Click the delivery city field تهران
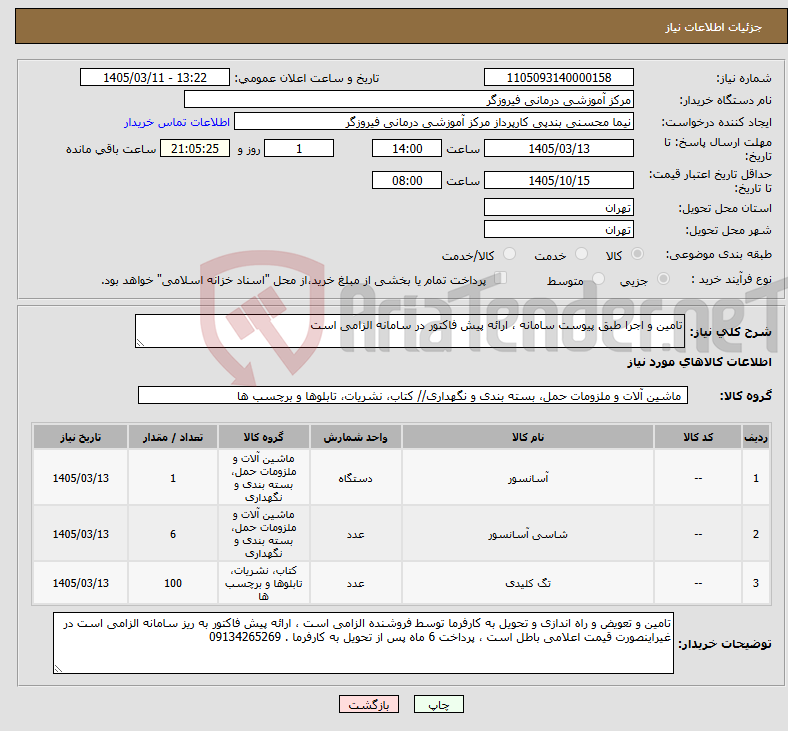This screenshot has height=731, width=788. [559, 230]
